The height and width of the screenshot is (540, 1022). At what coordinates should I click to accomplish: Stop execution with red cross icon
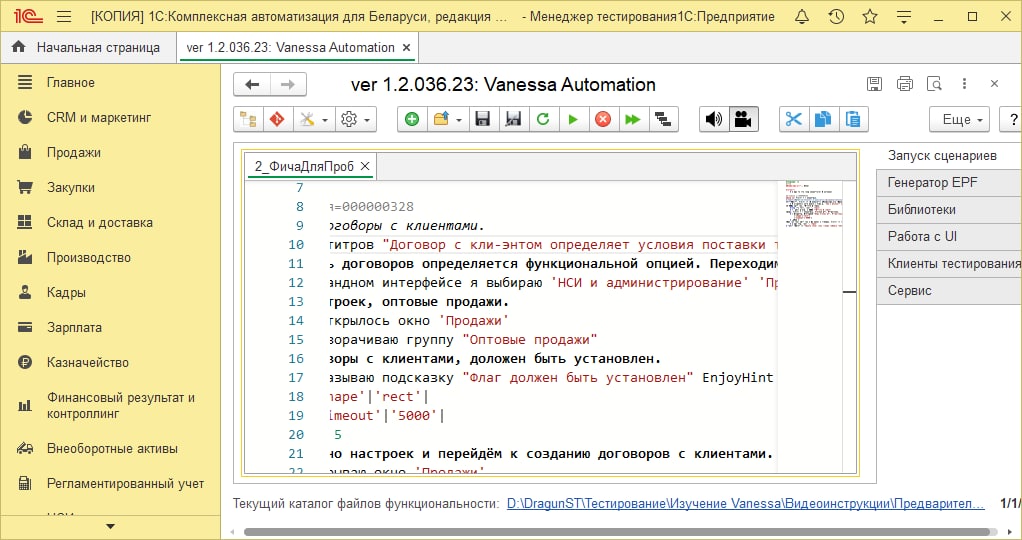coord(603,119)
